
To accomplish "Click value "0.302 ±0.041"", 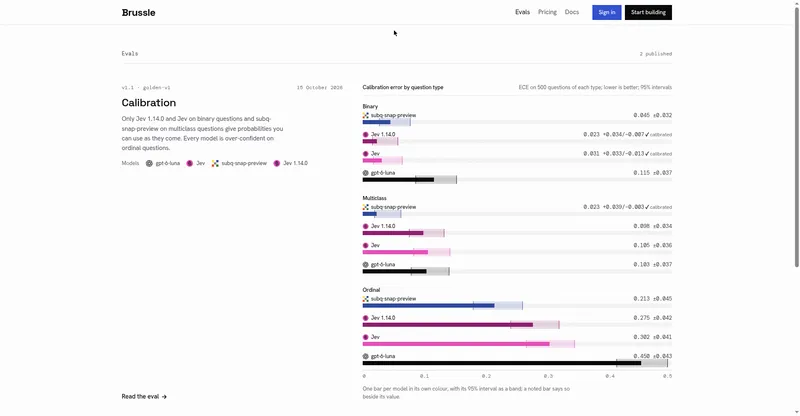I will pyautogui.click(x=653, y=337).
